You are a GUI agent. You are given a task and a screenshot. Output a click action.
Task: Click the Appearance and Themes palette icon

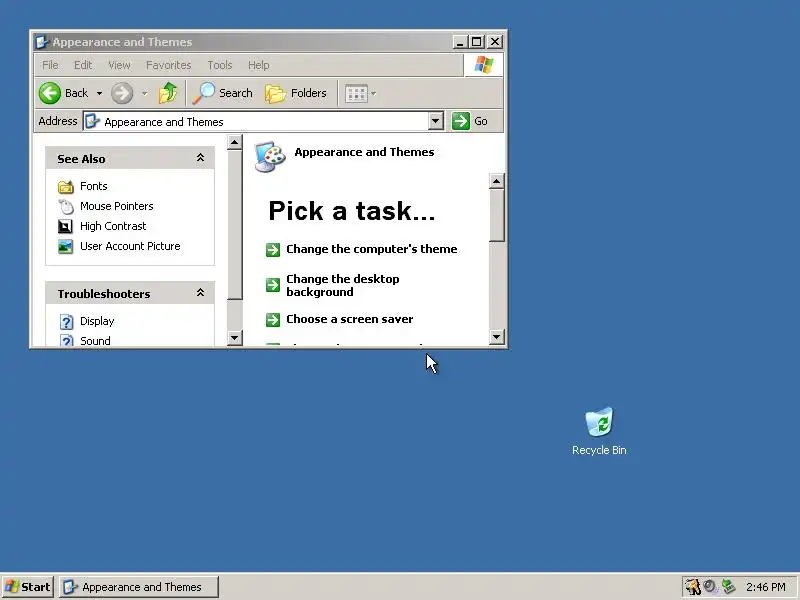(270, 157)
